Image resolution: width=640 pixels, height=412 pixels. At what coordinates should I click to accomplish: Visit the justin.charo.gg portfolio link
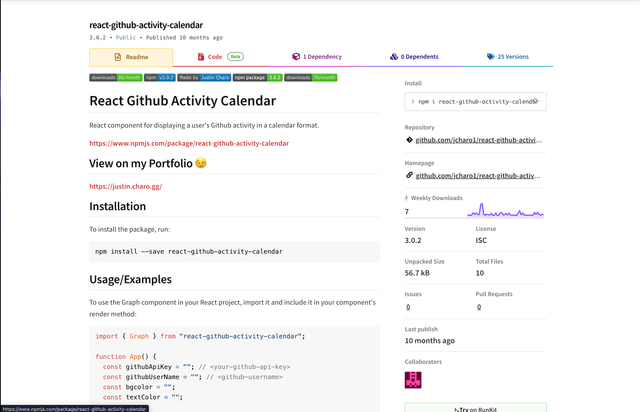[125, 186]
